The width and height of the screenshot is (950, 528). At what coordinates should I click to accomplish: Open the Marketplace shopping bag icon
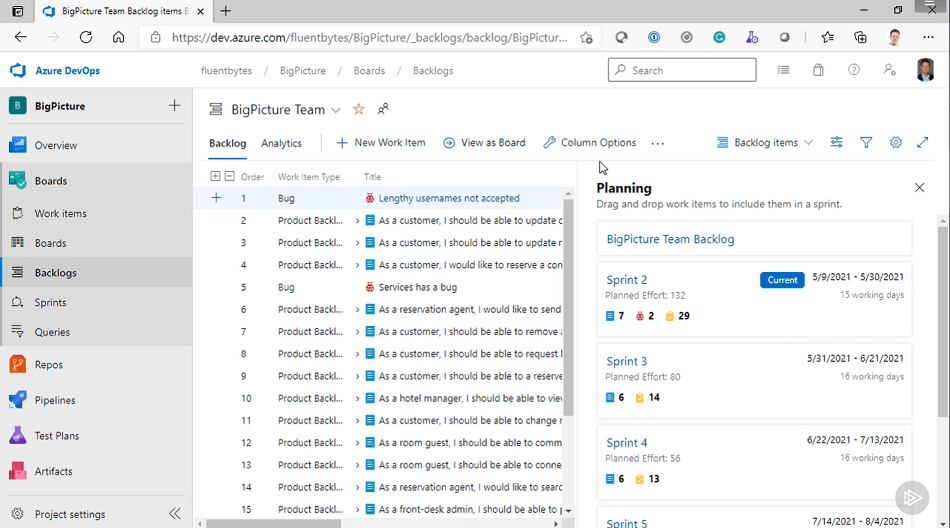tap(819, 70)
